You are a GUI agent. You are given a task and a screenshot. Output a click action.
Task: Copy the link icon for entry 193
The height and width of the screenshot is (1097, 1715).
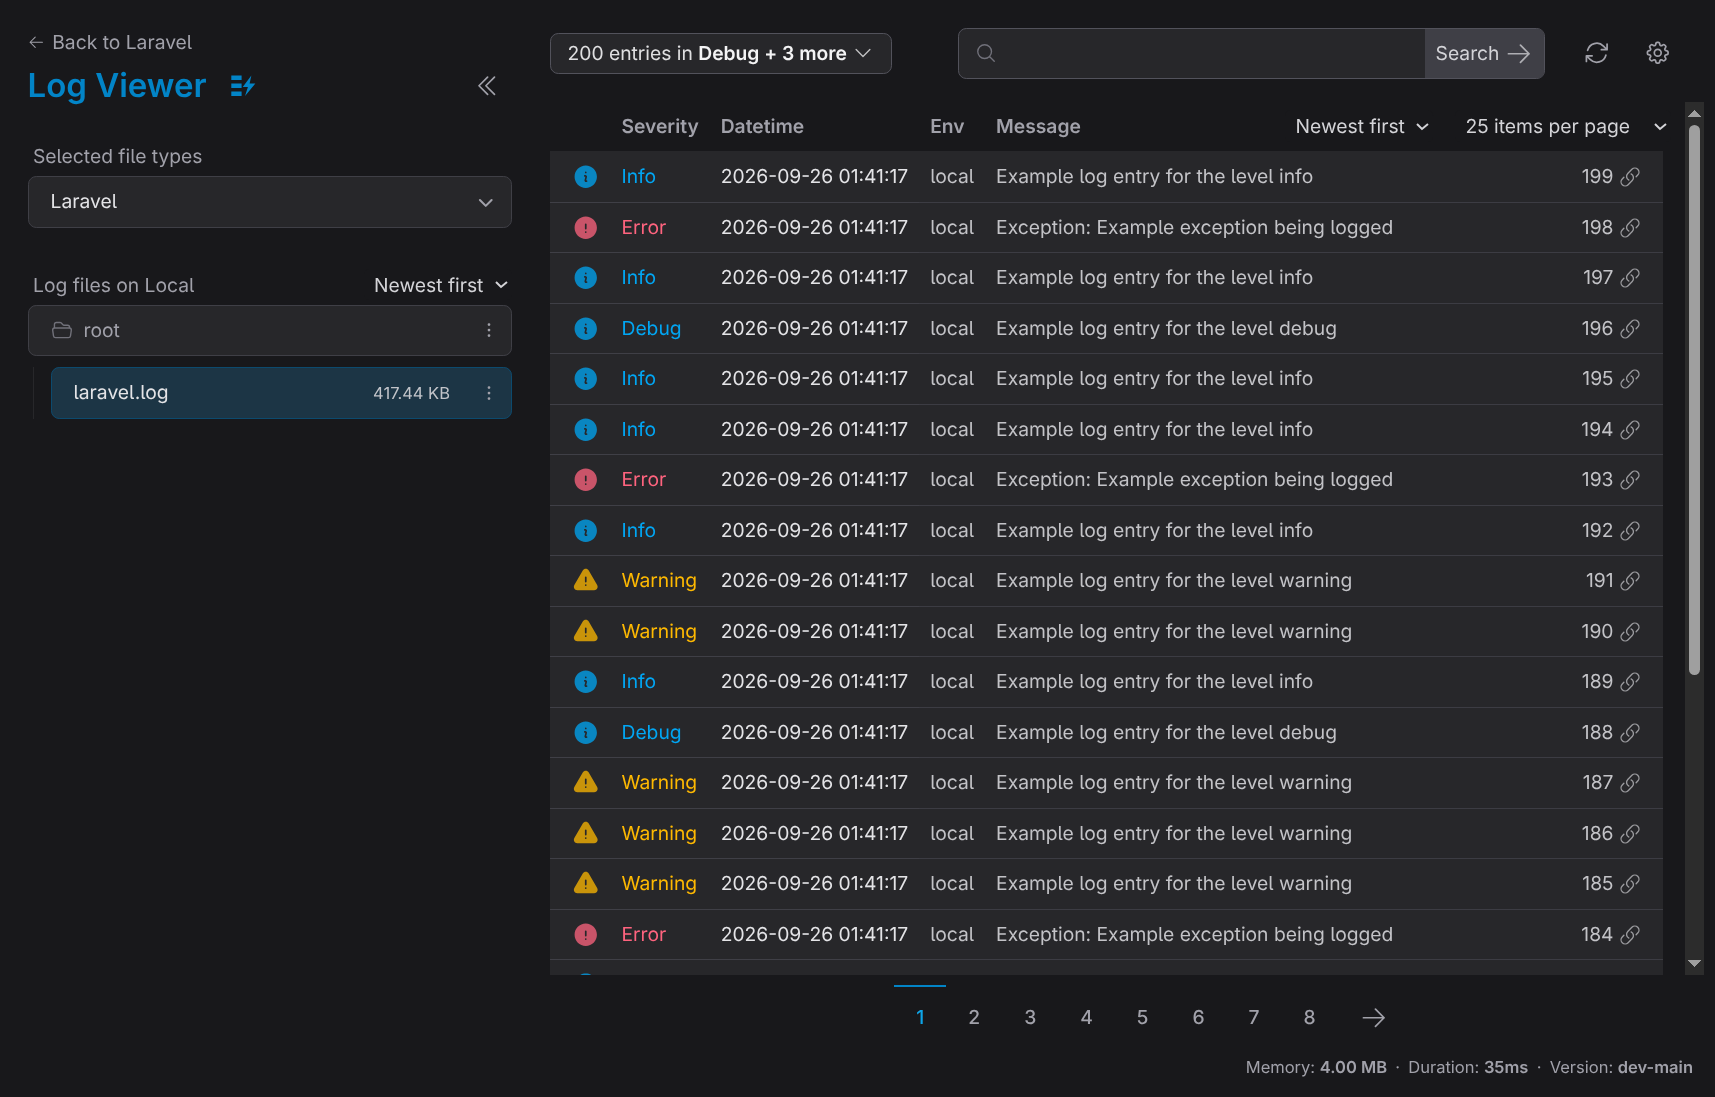click(1630, 480)
